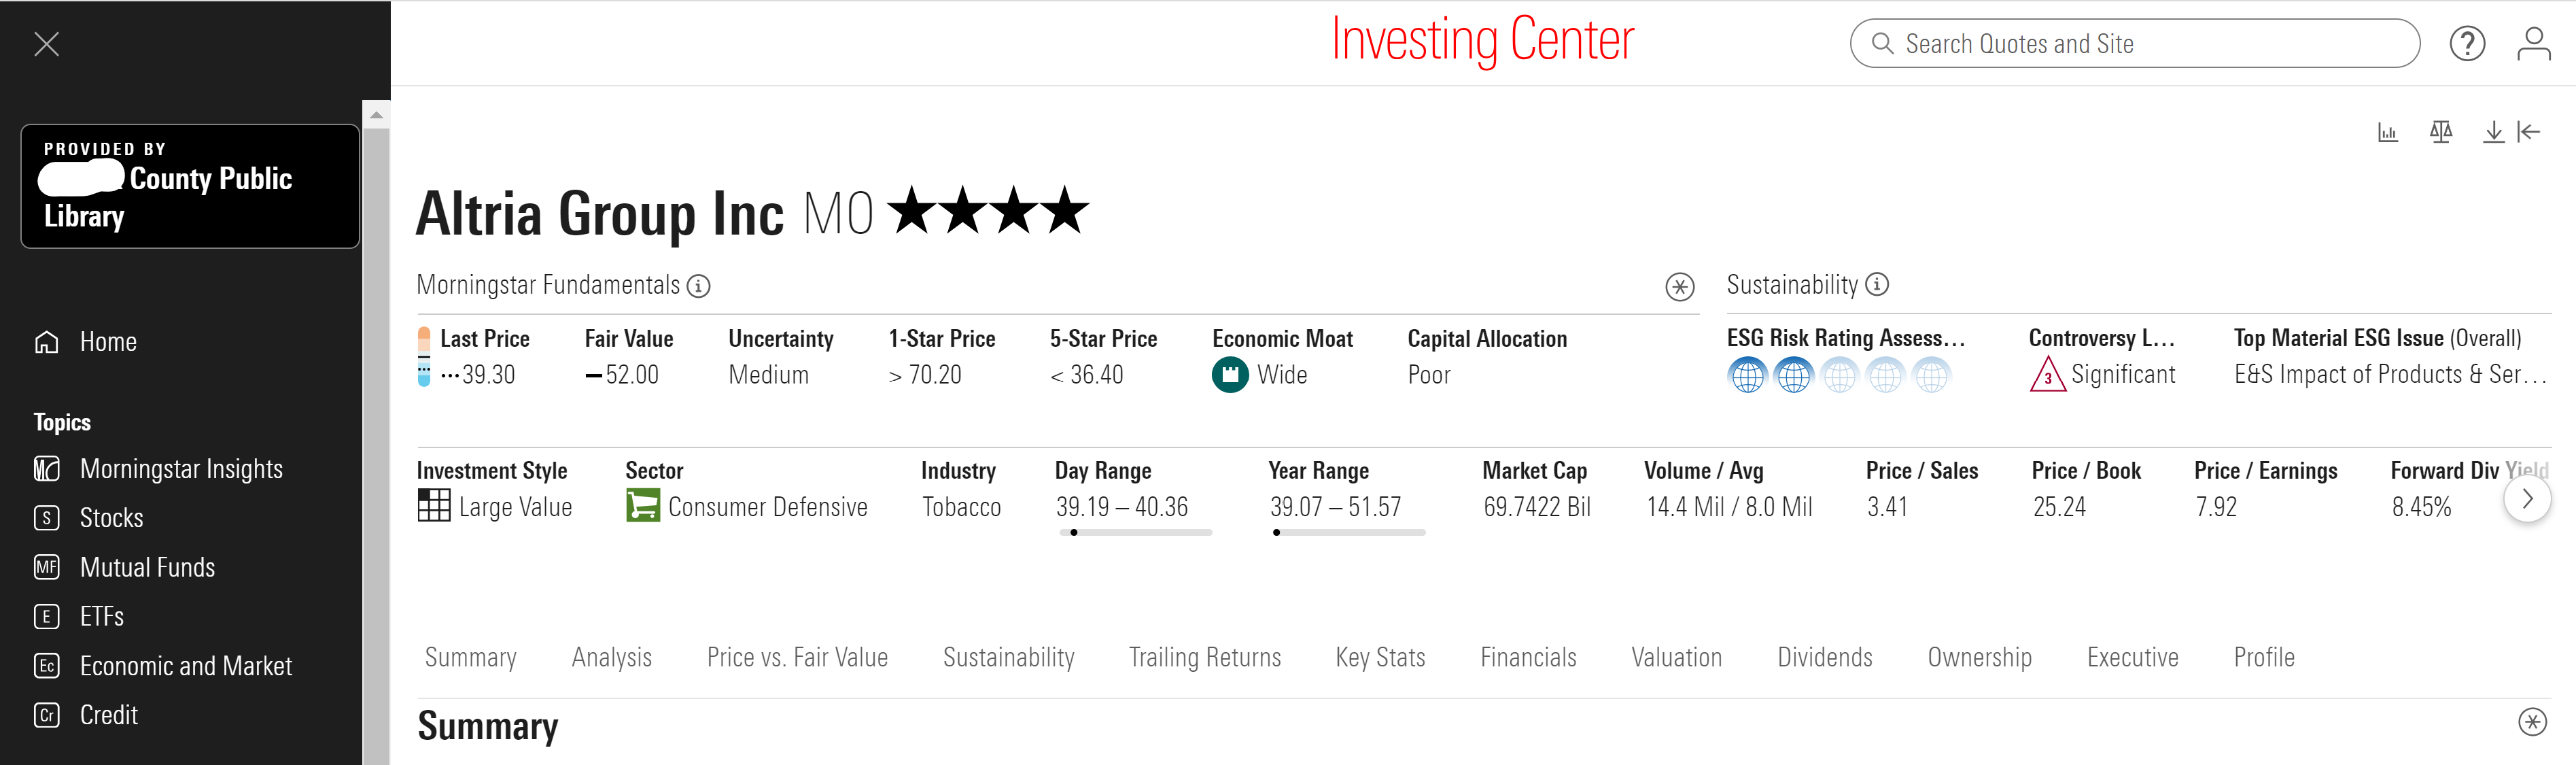
Task: Close the side navigation menu
Action: pos(47,44)
